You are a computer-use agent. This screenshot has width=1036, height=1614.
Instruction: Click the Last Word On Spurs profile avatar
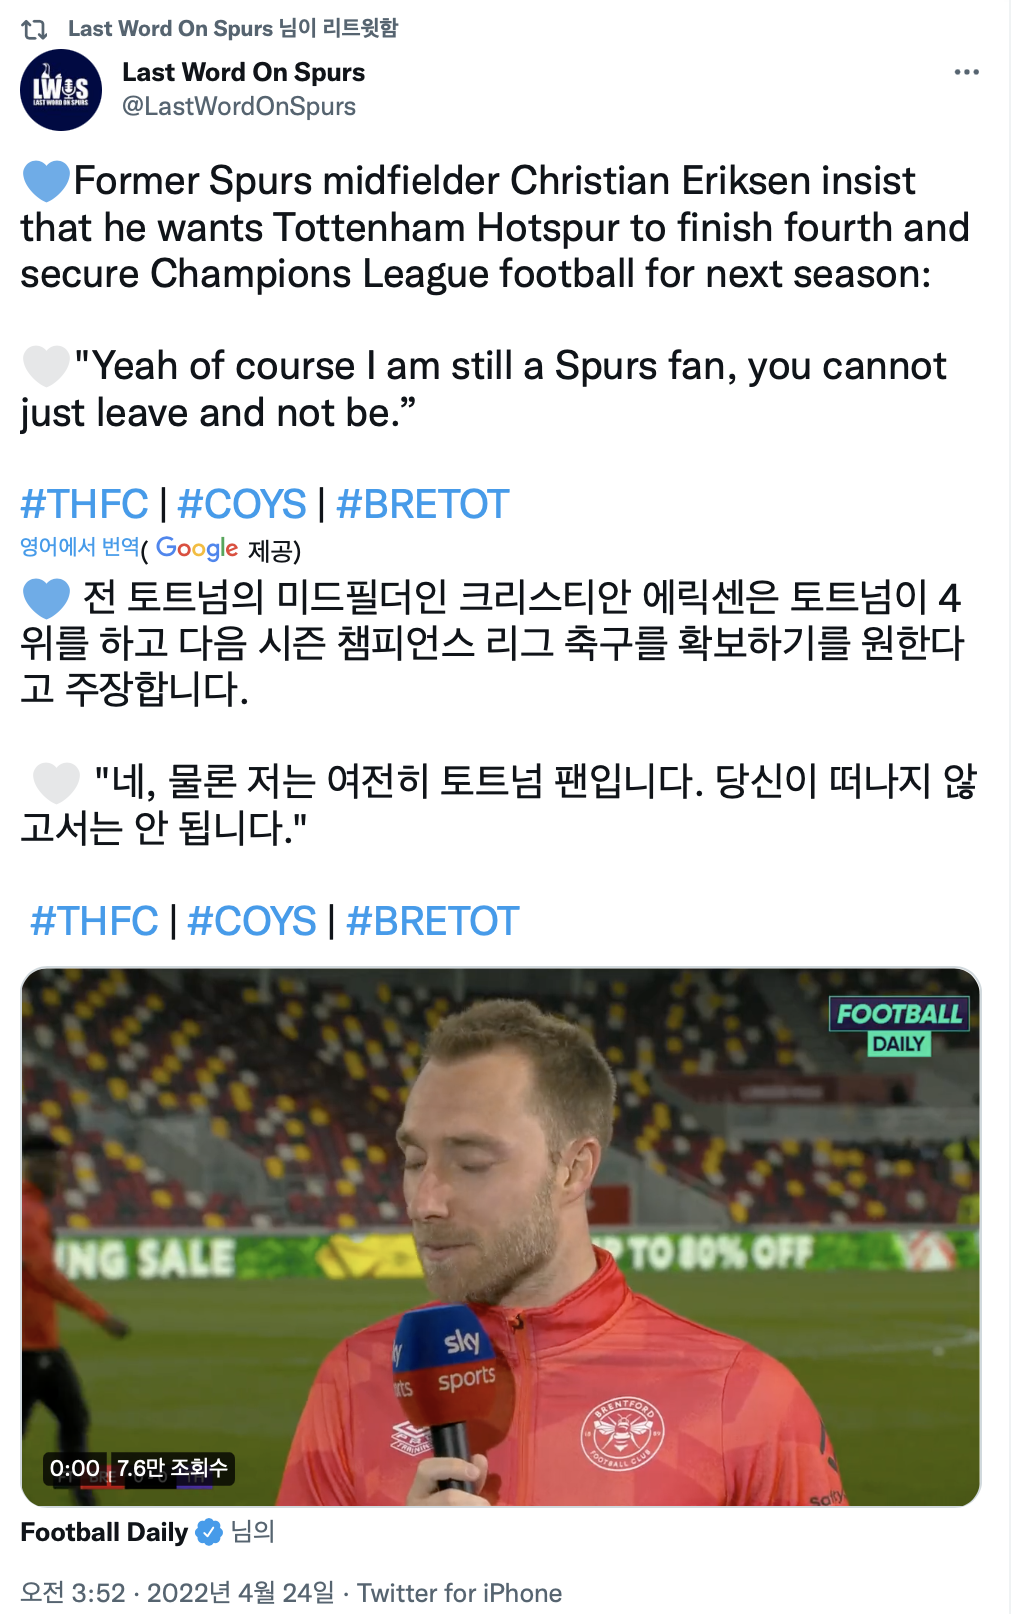(x=61, y=90)
